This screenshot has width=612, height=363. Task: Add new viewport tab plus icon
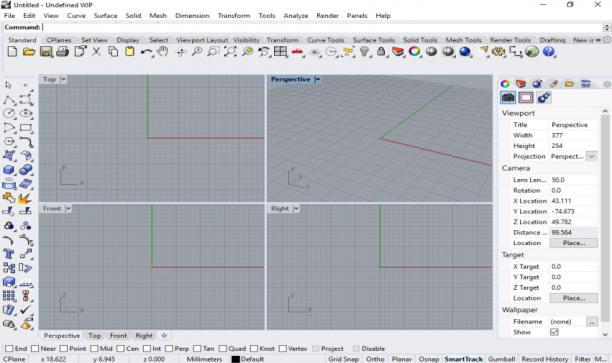[164, 336]
